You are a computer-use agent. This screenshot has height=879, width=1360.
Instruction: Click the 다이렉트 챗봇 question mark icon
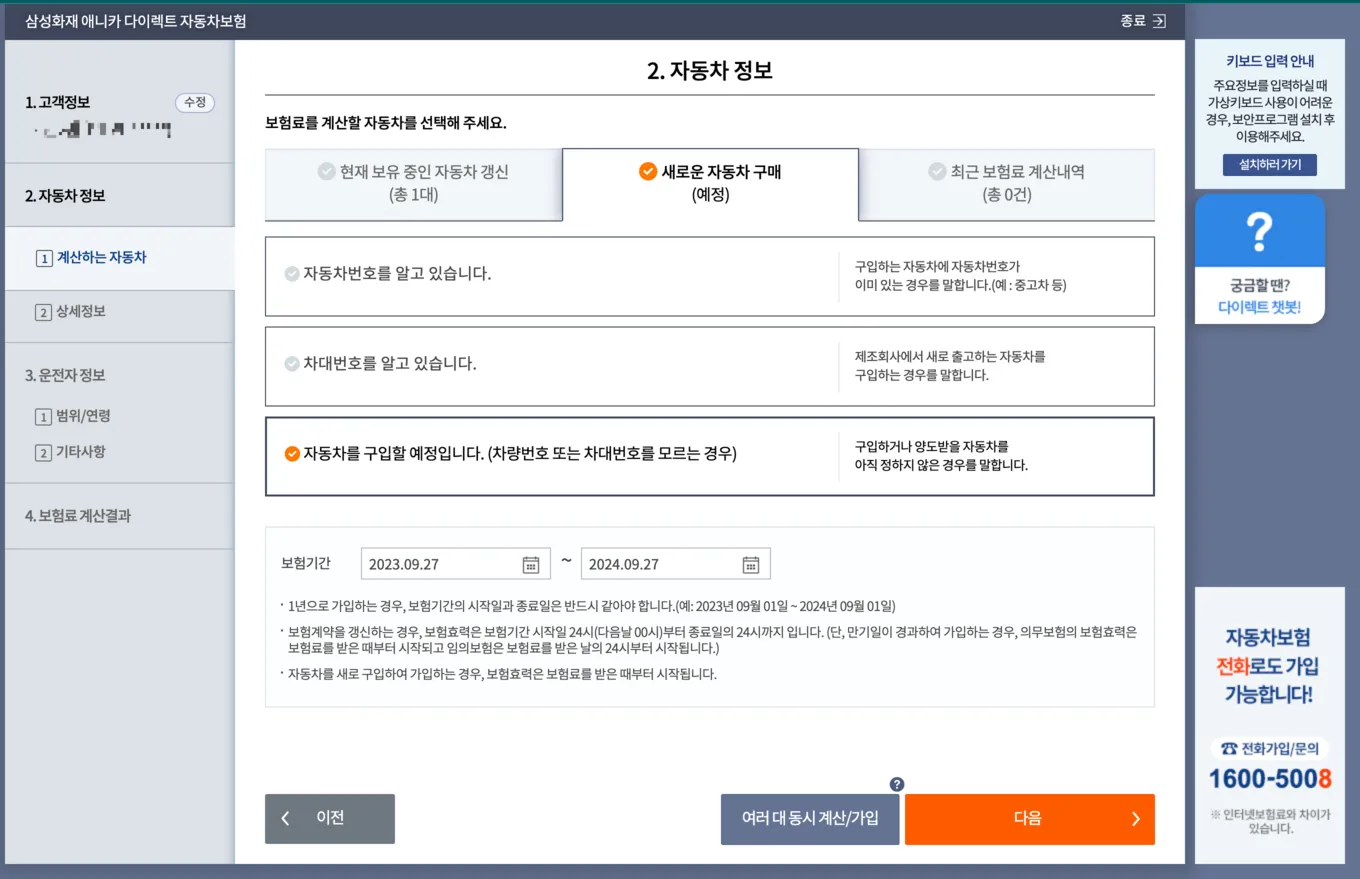(1259, 230)
